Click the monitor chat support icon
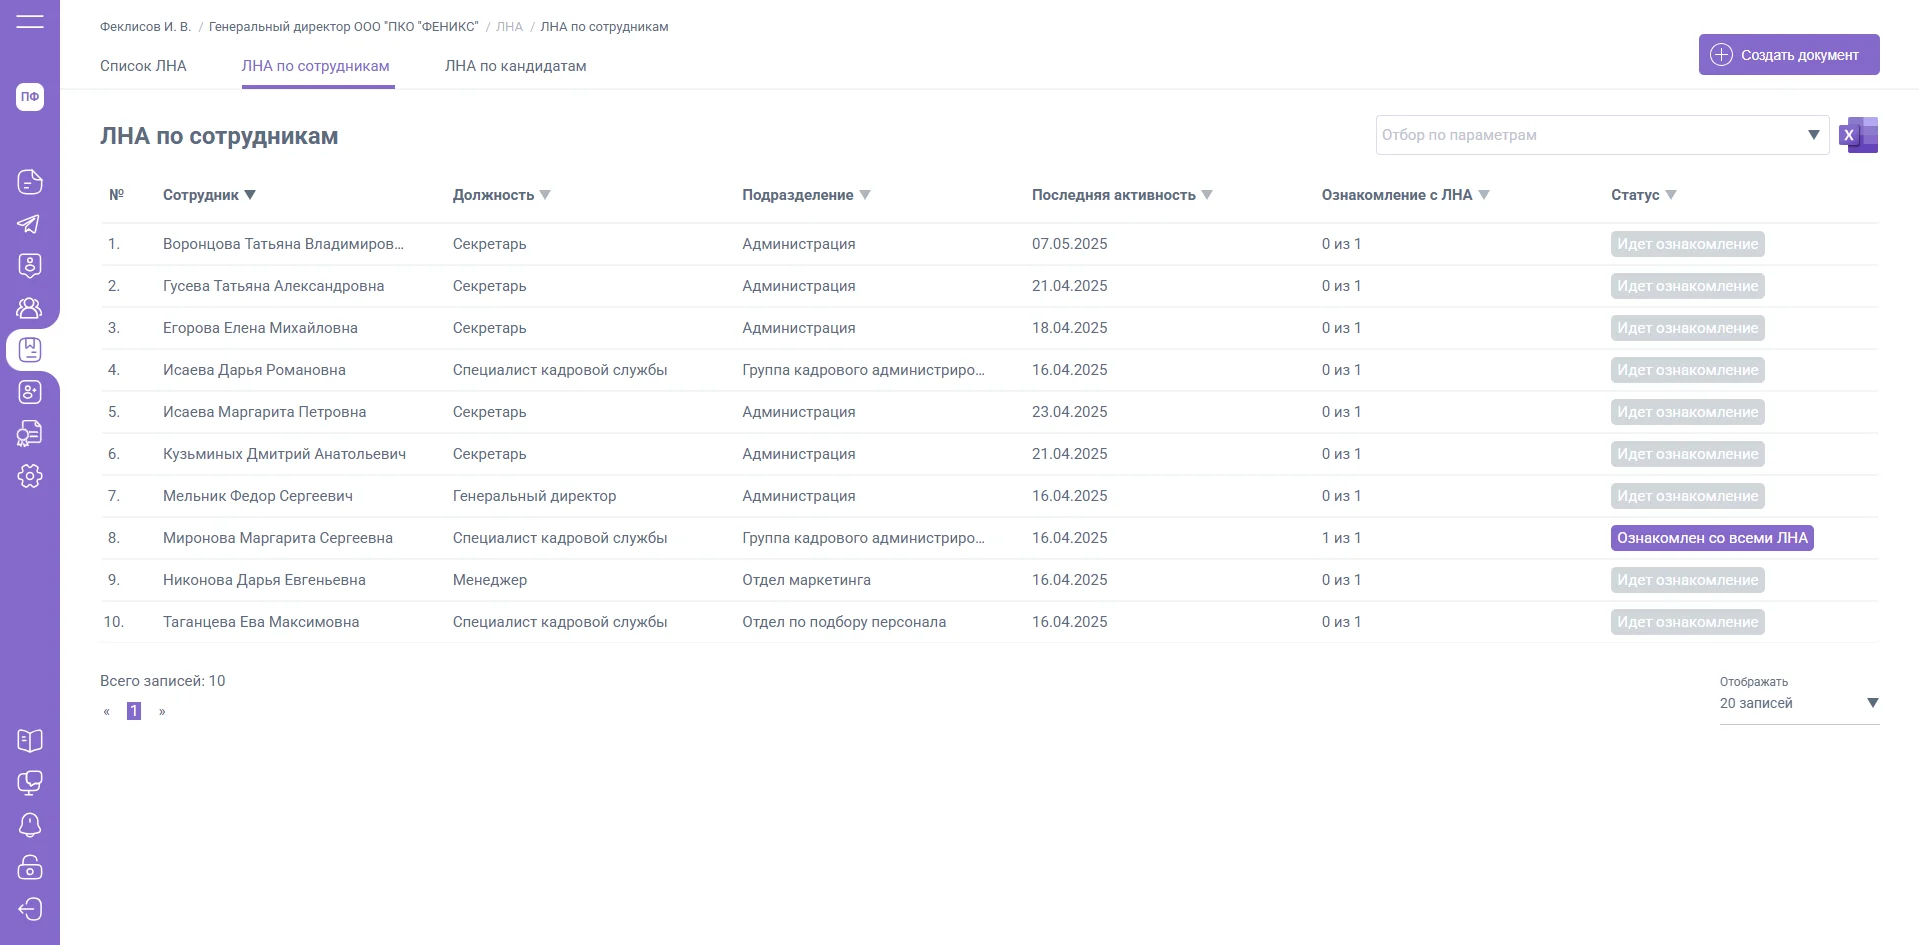 [30, 783]
